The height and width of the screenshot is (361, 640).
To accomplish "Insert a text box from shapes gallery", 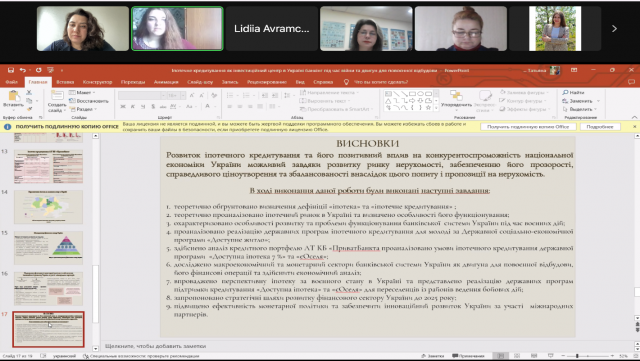I will (x=388, y=94).
